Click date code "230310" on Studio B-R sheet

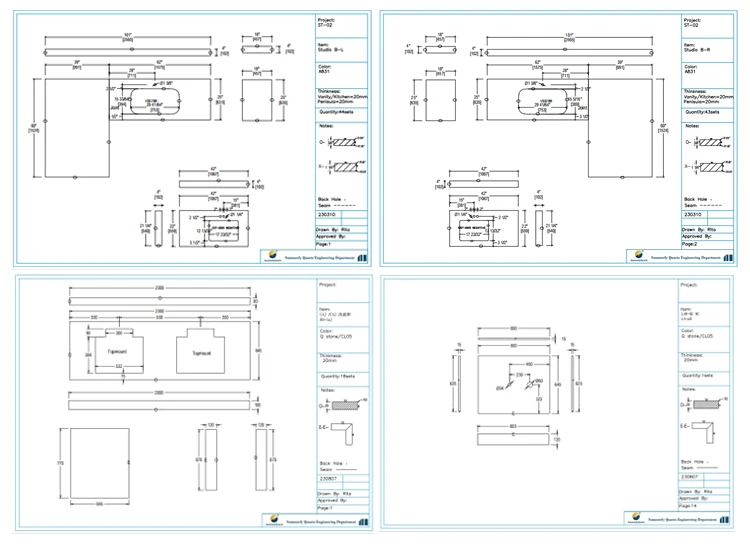pos(693,214)
